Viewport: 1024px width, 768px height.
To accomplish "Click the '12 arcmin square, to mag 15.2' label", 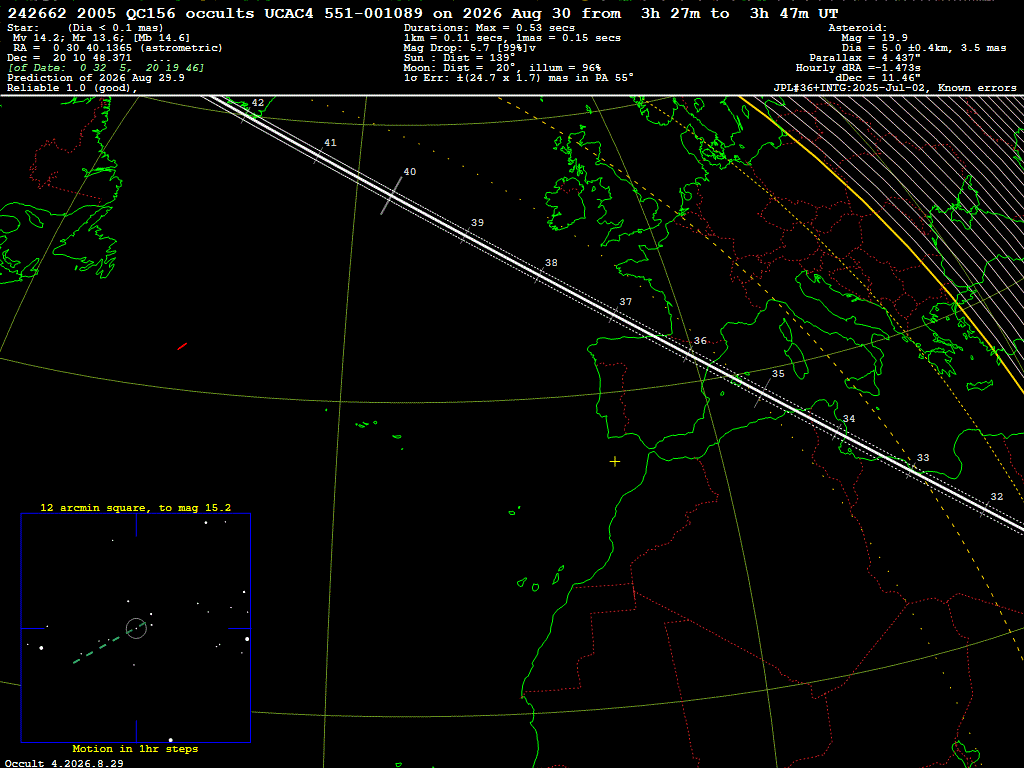I will (135, 507).
